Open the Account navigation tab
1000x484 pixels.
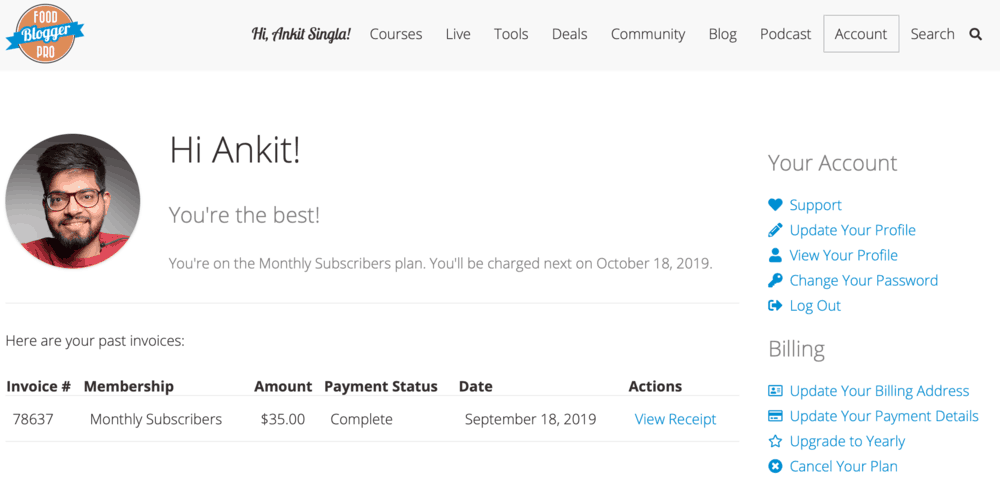point(861,34)
